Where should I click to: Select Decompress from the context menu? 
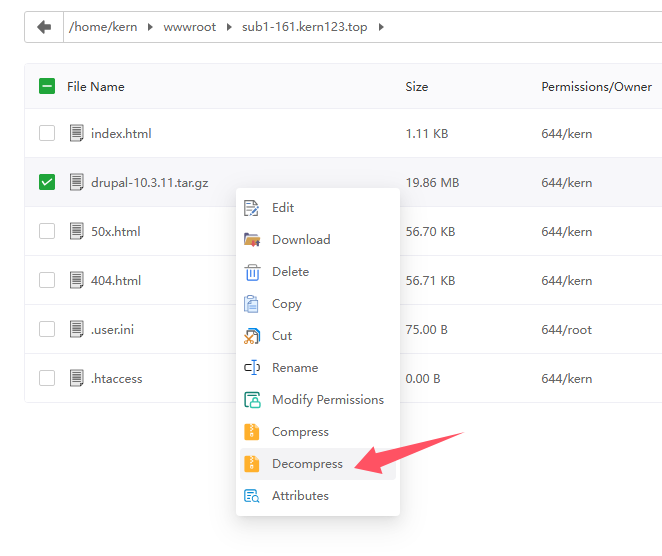pos(307,464)
